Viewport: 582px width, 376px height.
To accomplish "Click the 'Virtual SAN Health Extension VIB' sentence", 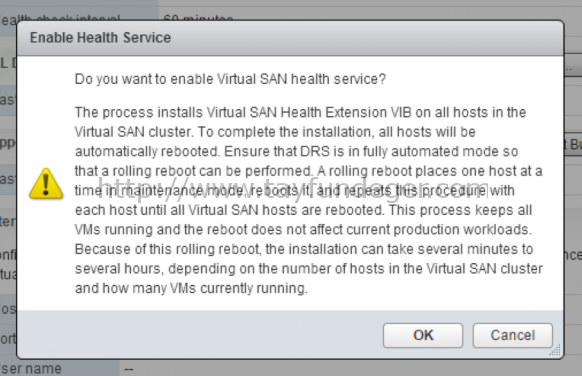I will [x=309, y=112].
